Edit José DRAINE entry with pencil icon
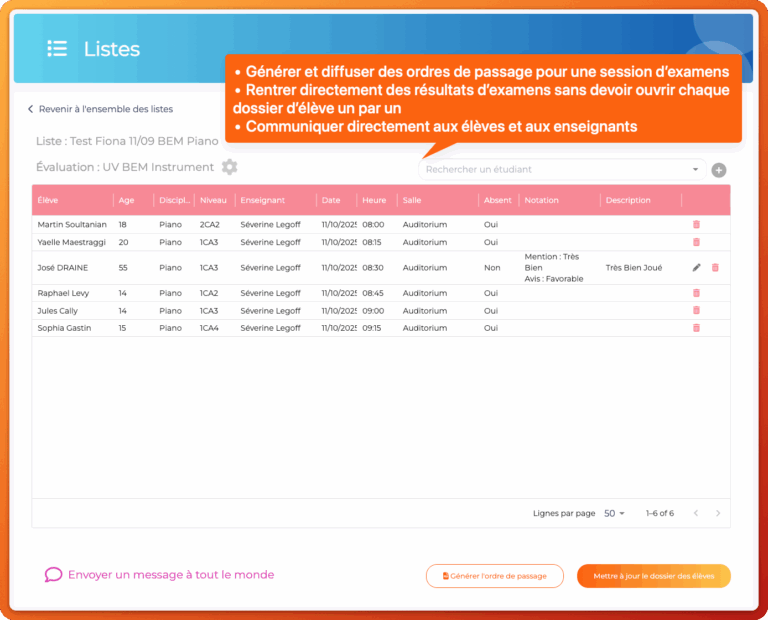This screenshot has width=768, height=620. pyautogui.click(x=697, y=268)
